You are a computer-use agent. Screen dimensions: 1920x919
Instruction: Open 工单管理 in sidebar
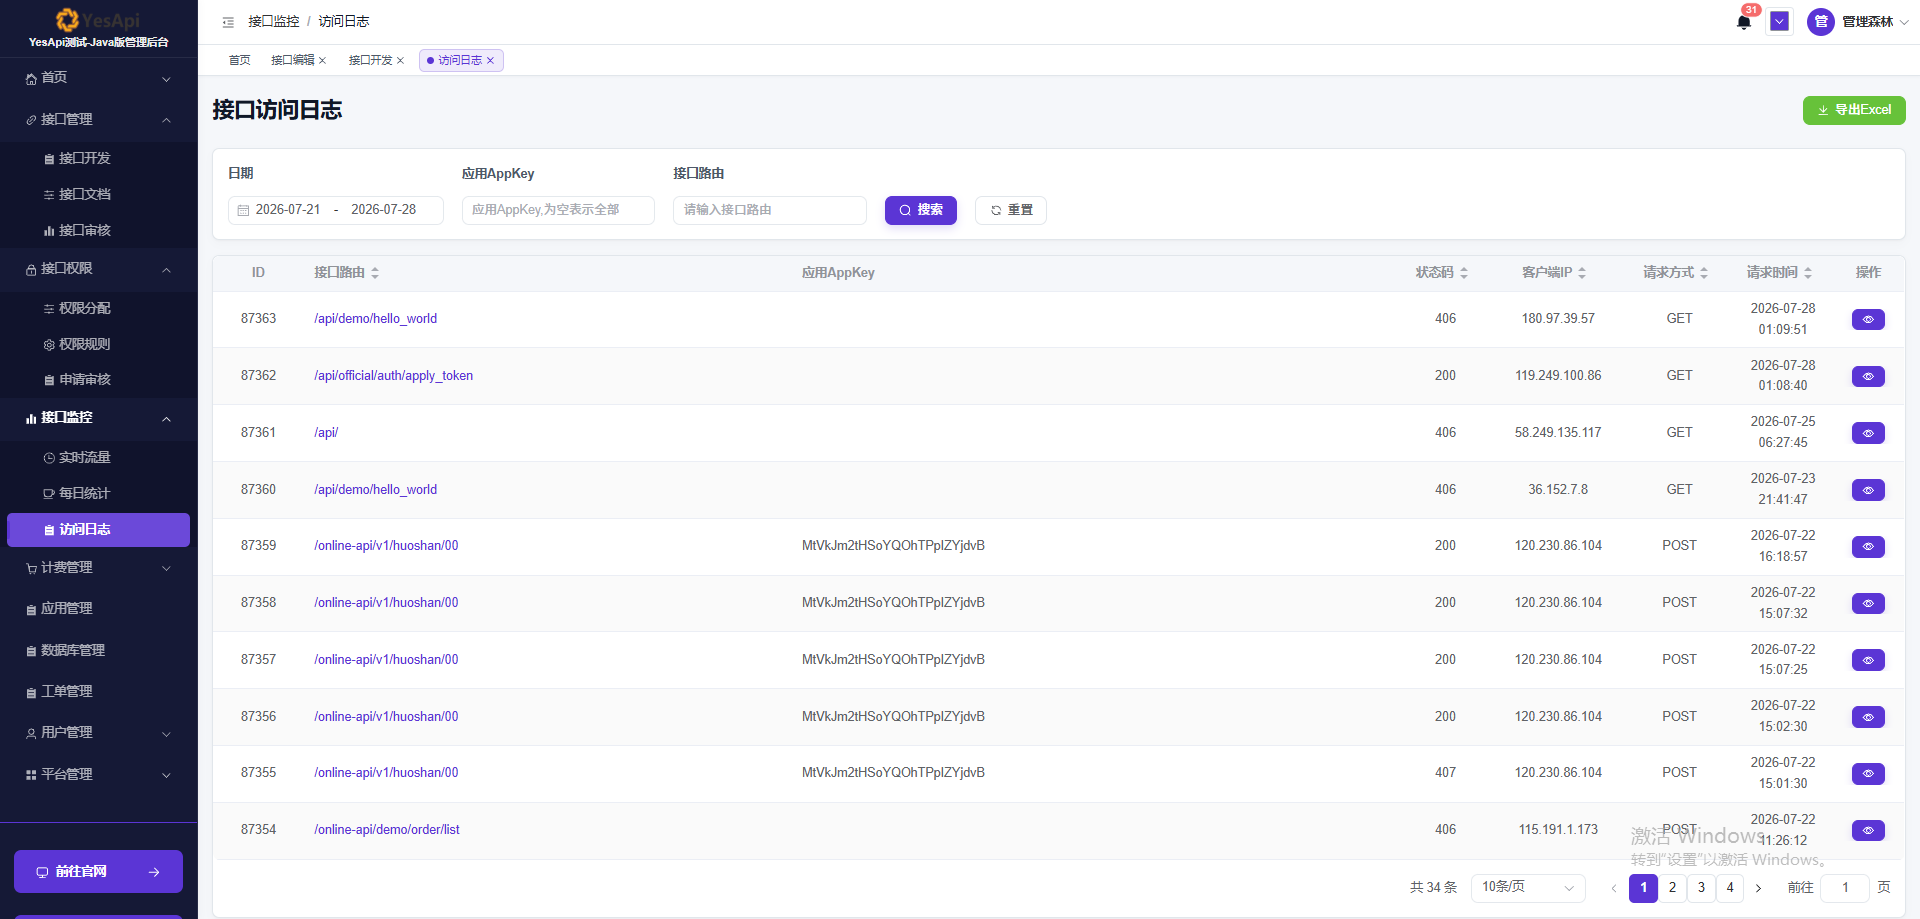98,692
